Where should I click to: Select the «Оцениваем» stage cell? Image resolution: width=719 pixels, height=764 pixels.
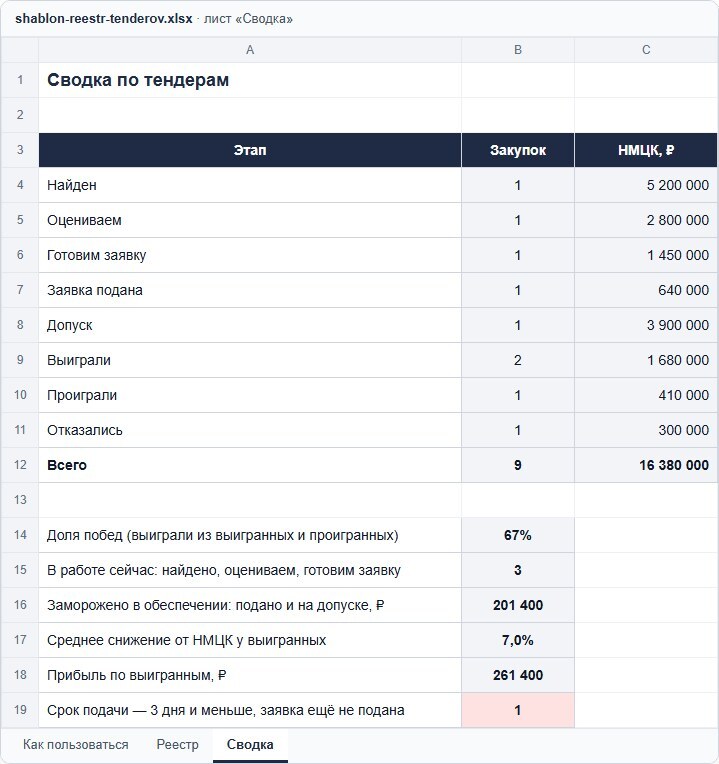pos(250,220)
